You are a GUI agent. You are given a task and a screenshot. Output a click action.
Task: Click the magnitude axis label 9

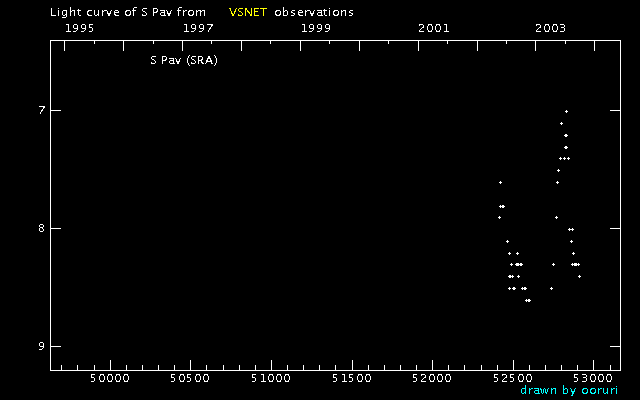(x=41, y=346)
